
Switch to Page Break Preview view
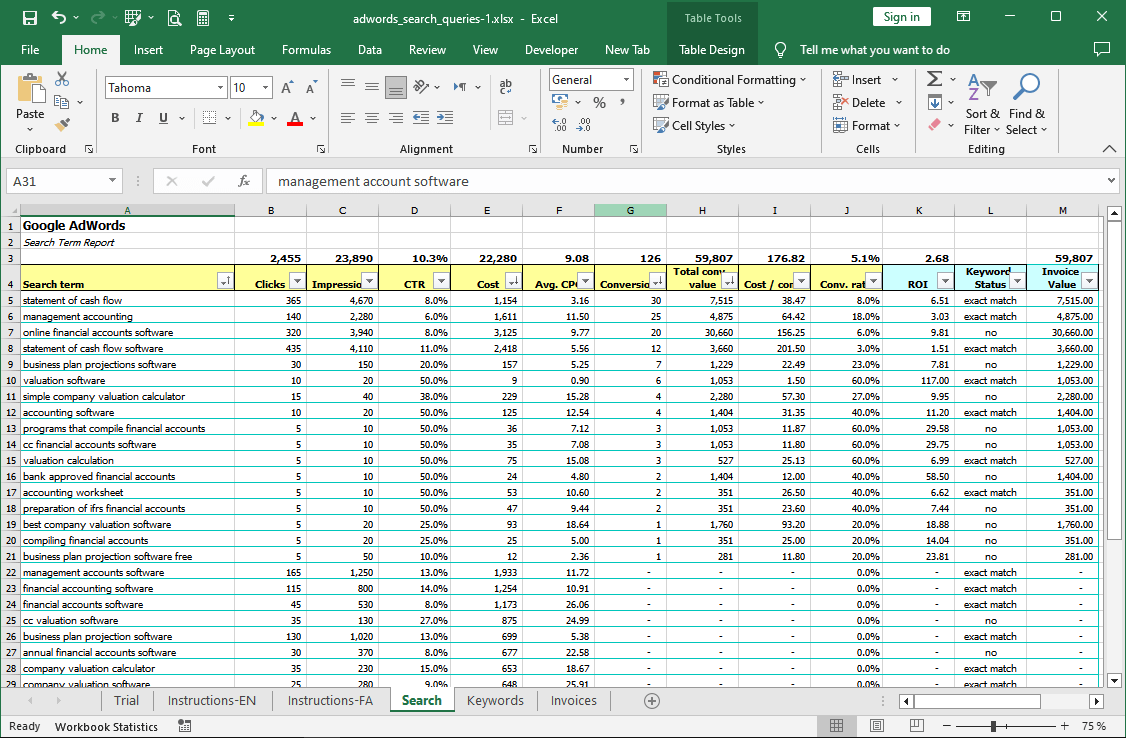917,726
